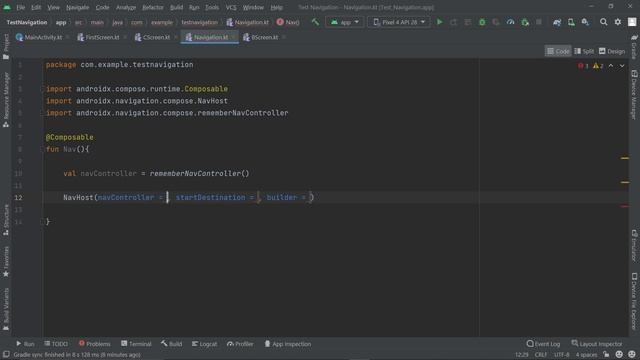
Task: Open the Project tool window
Action: (6, 47)
